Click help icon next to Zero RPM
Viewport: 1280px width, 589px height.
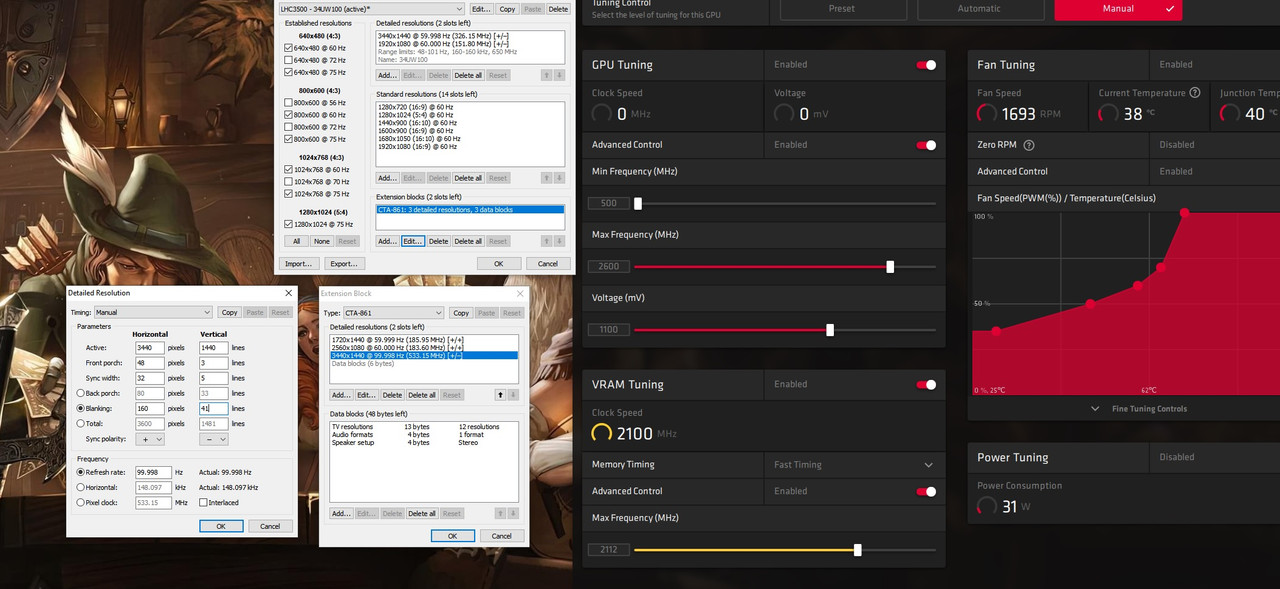(1029, 145)
